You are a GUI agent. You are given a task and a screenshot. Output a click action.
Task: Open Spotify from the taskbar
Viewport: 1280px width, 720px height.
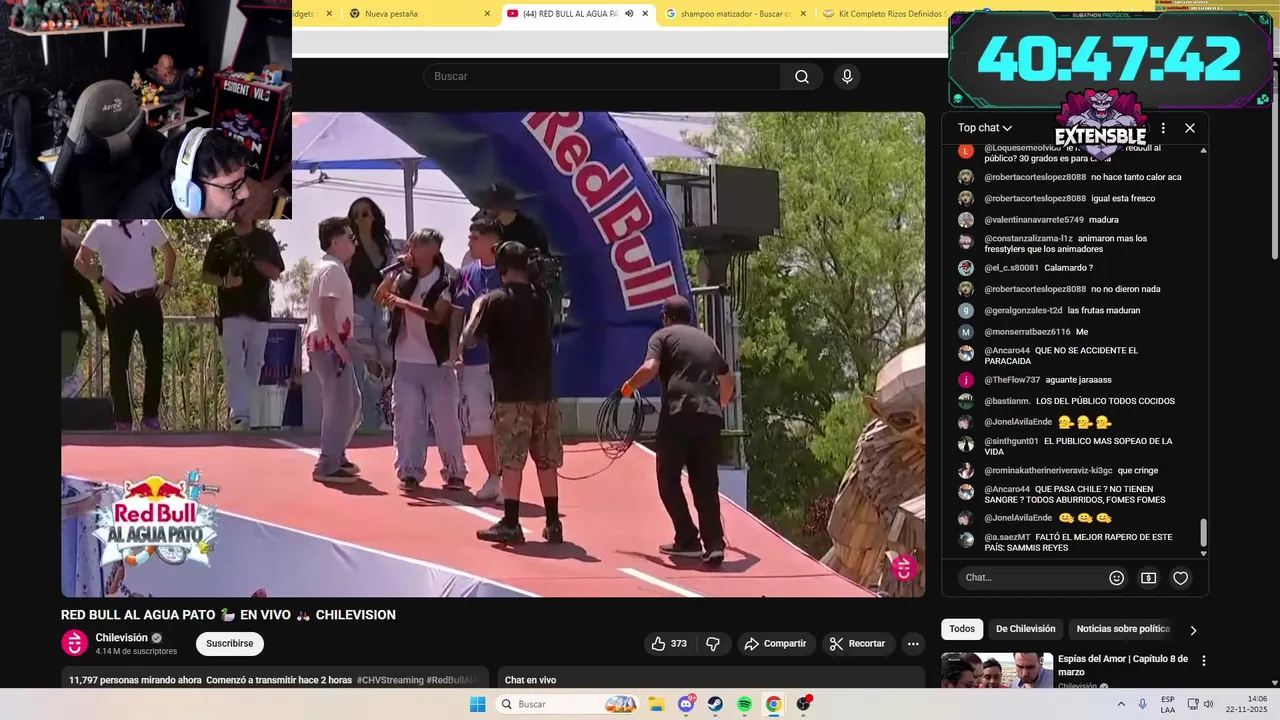[744, 704]
